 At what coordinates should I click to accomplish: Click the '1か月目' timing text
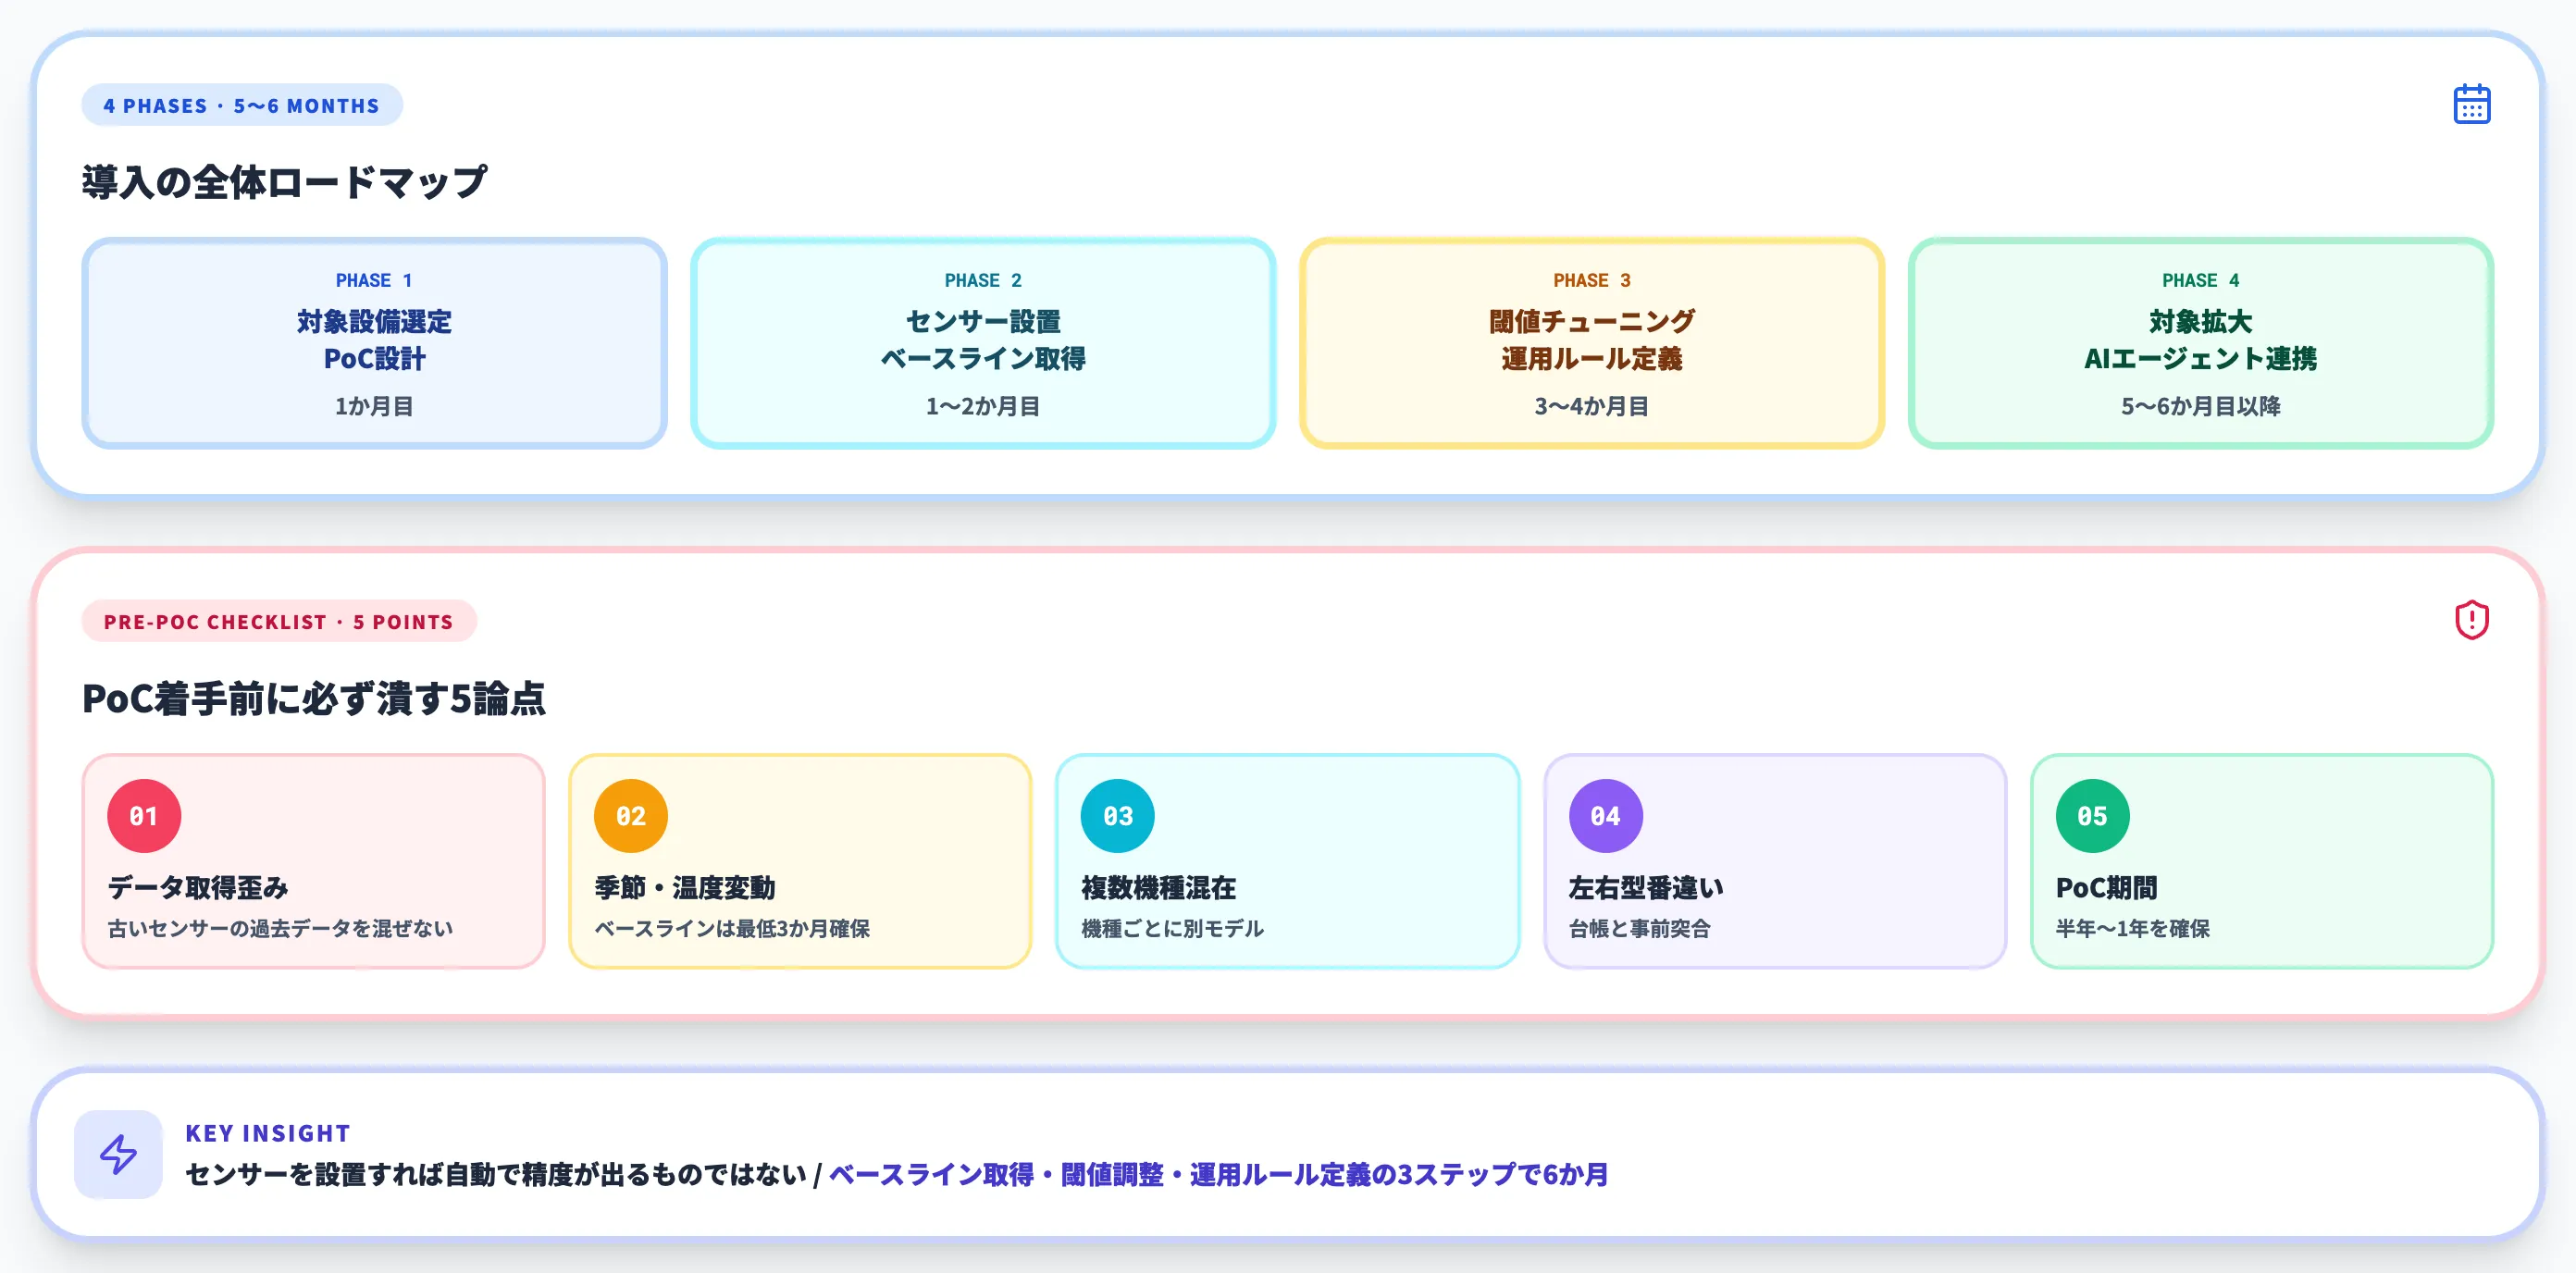[x=374, y=406]
